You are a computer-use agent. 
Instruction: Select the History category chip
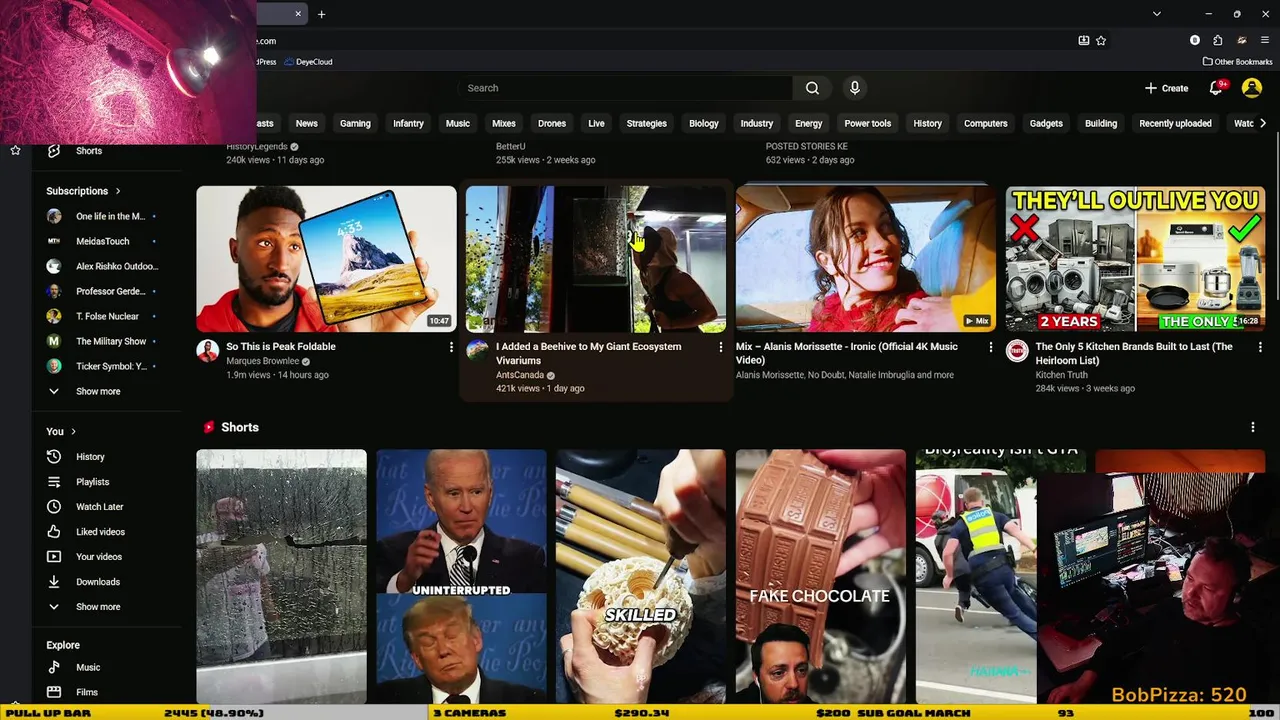[927, 124]
